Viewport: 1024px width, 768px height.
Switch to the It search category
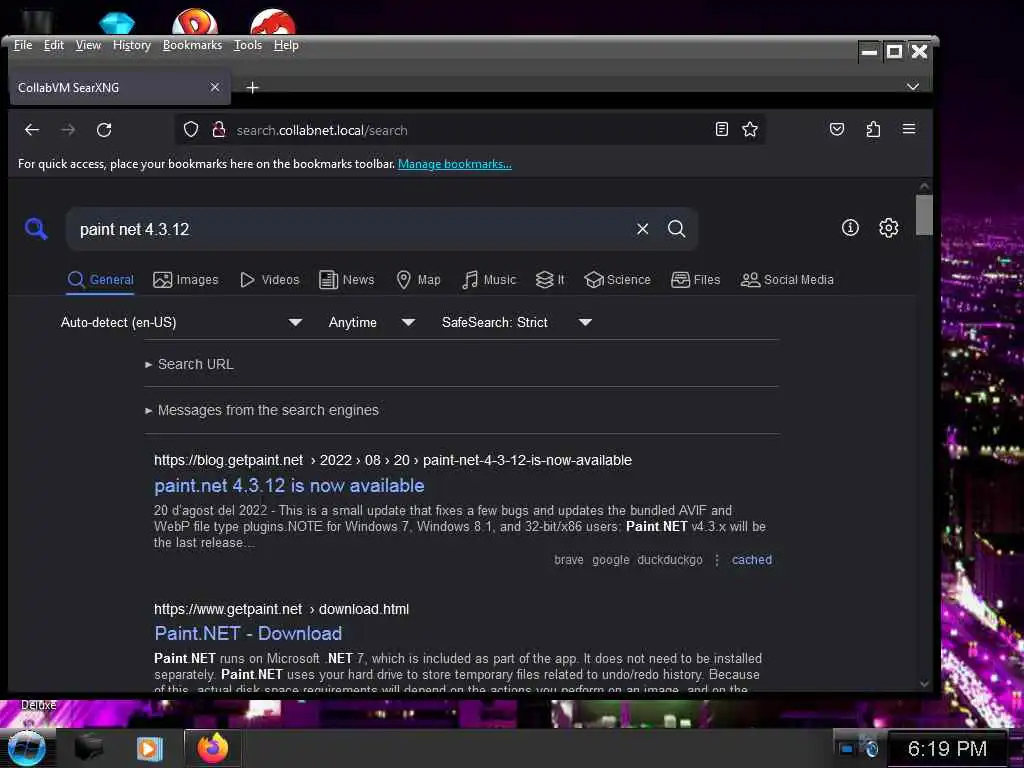click(x=550, y=280)
